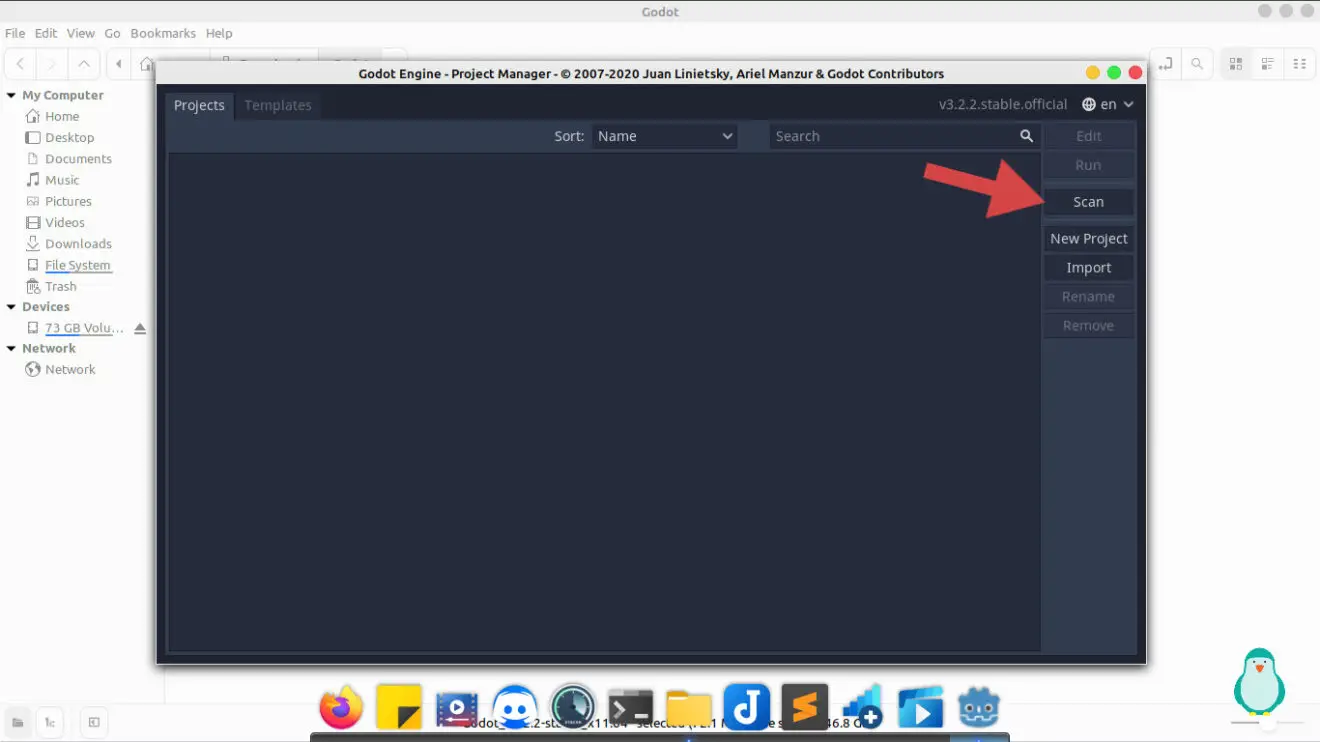Open the Network item under Network section

[70, 370]
